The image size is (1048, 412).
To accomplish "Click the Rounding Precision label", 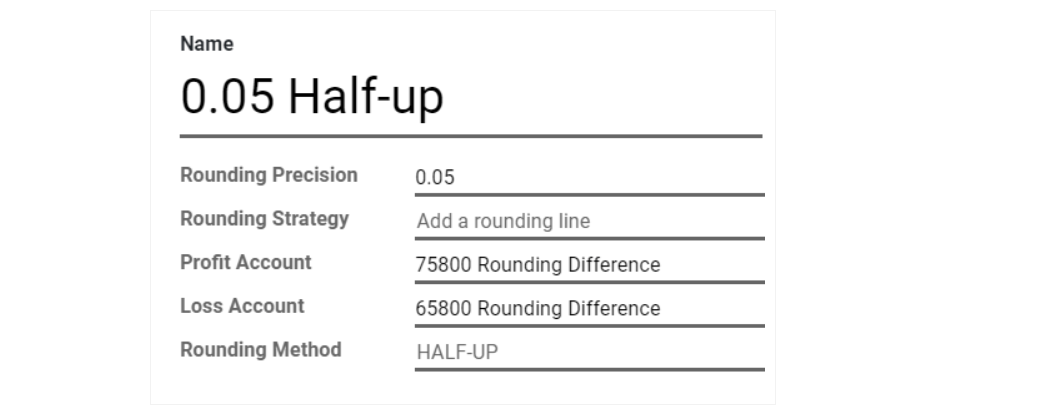I will pyautogui.click(x=269, y=175).
